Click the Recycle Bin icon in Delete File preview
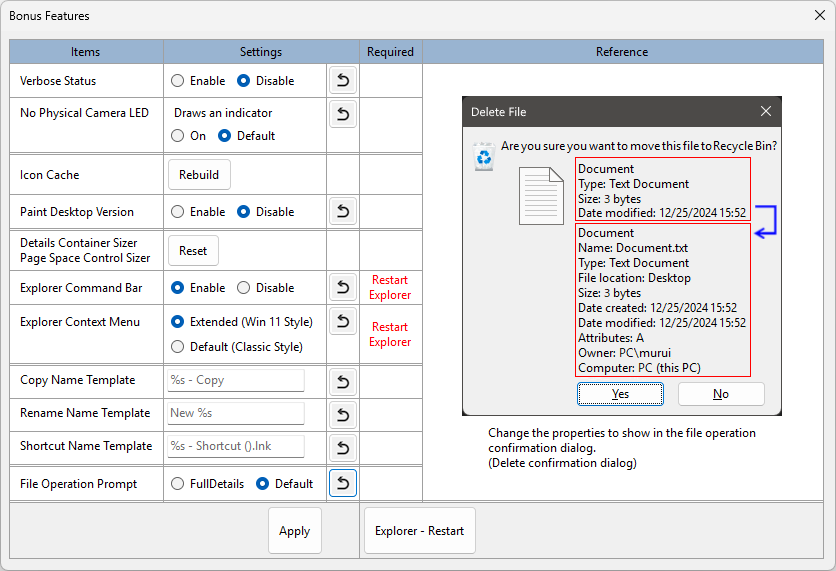Viewport: 836px width, 571px height. click(484, 157)
